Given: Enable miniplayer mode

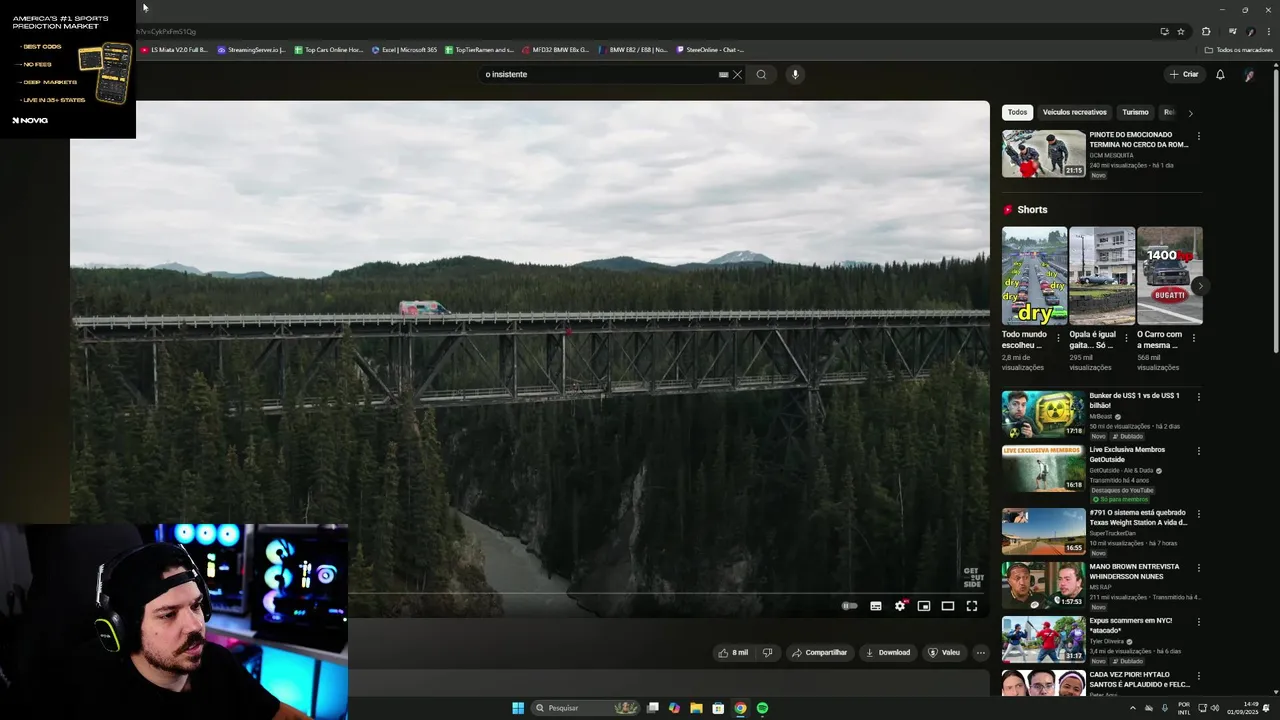Looking at the screenshot, I should tap(924, 606).
